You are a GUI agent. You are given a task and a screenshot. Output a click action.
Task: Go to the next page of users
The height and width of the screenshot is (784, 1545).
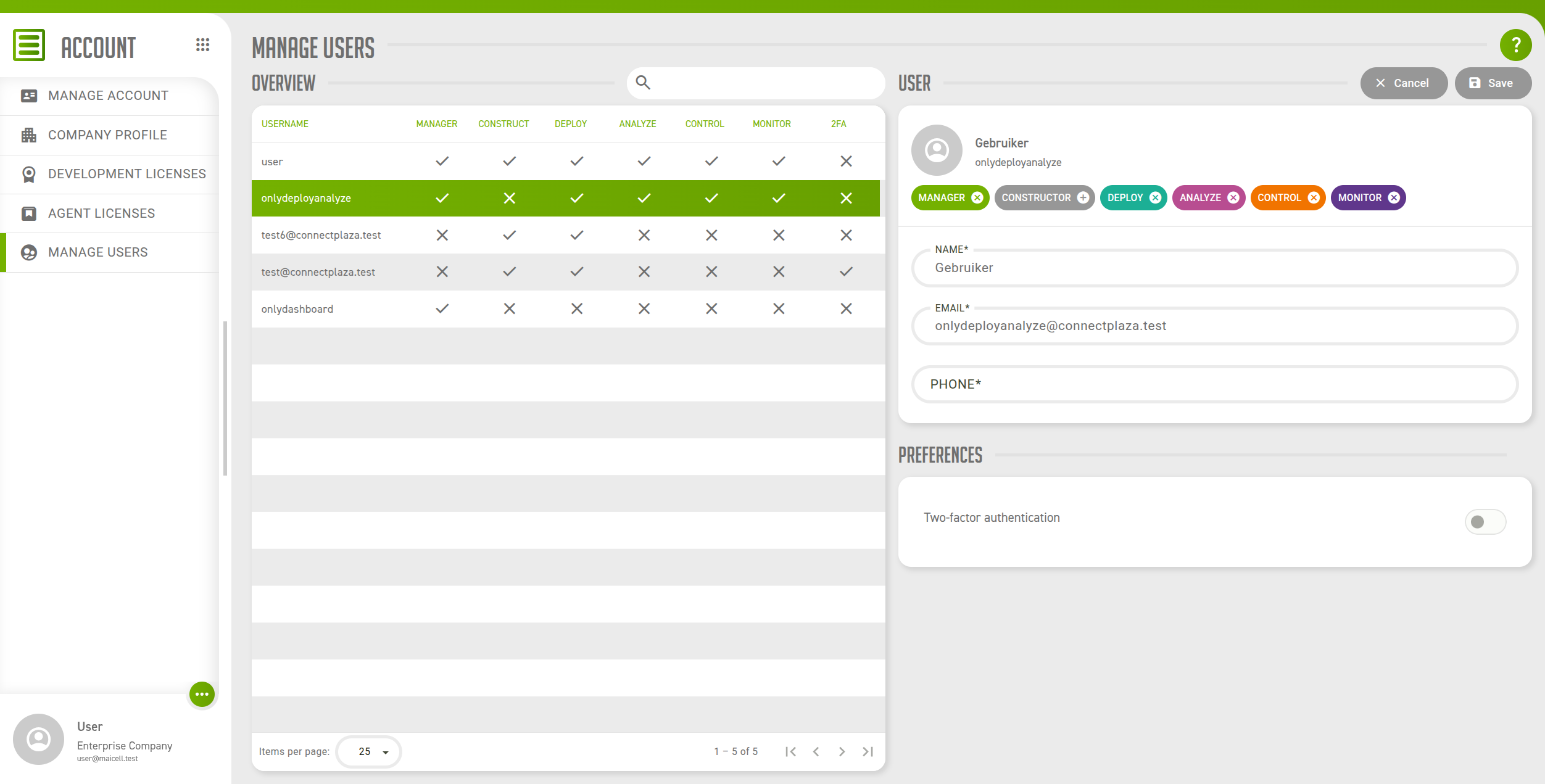(842, 751)
